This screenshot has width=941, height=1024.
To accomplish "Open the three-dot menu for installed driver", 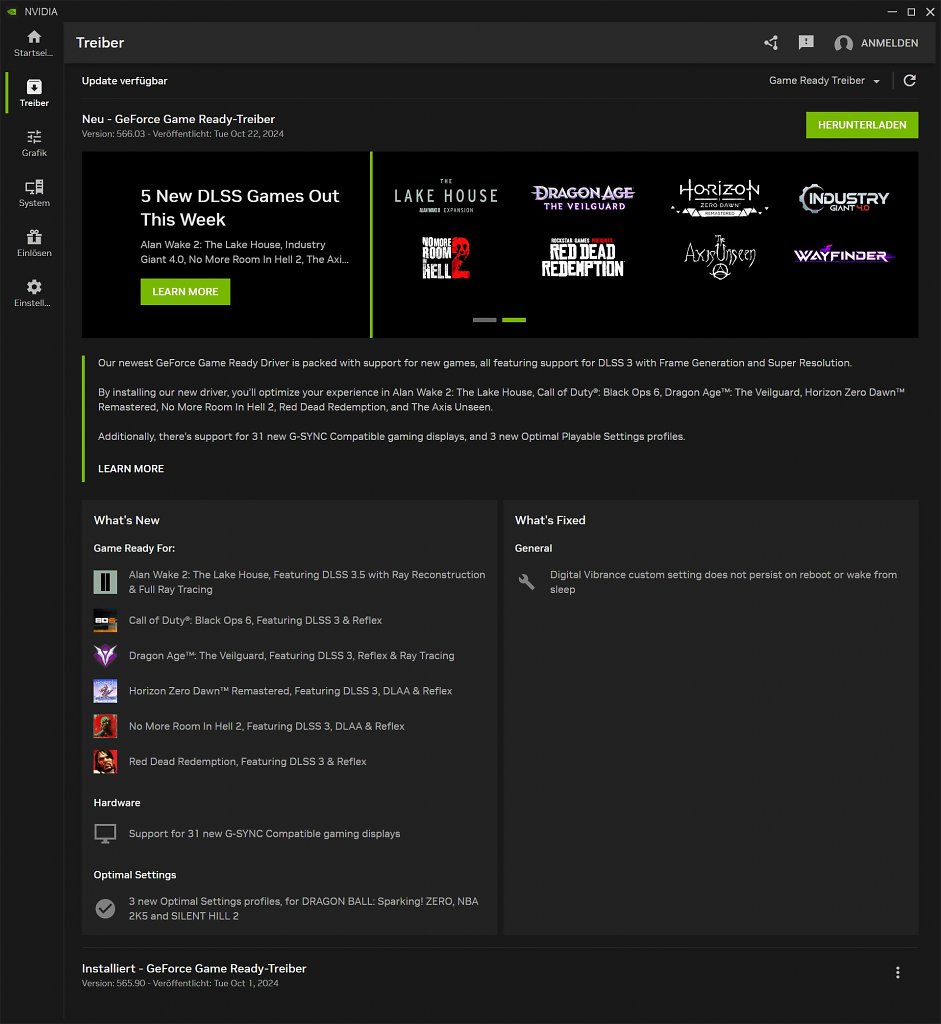I will click(x=898, y=972).
